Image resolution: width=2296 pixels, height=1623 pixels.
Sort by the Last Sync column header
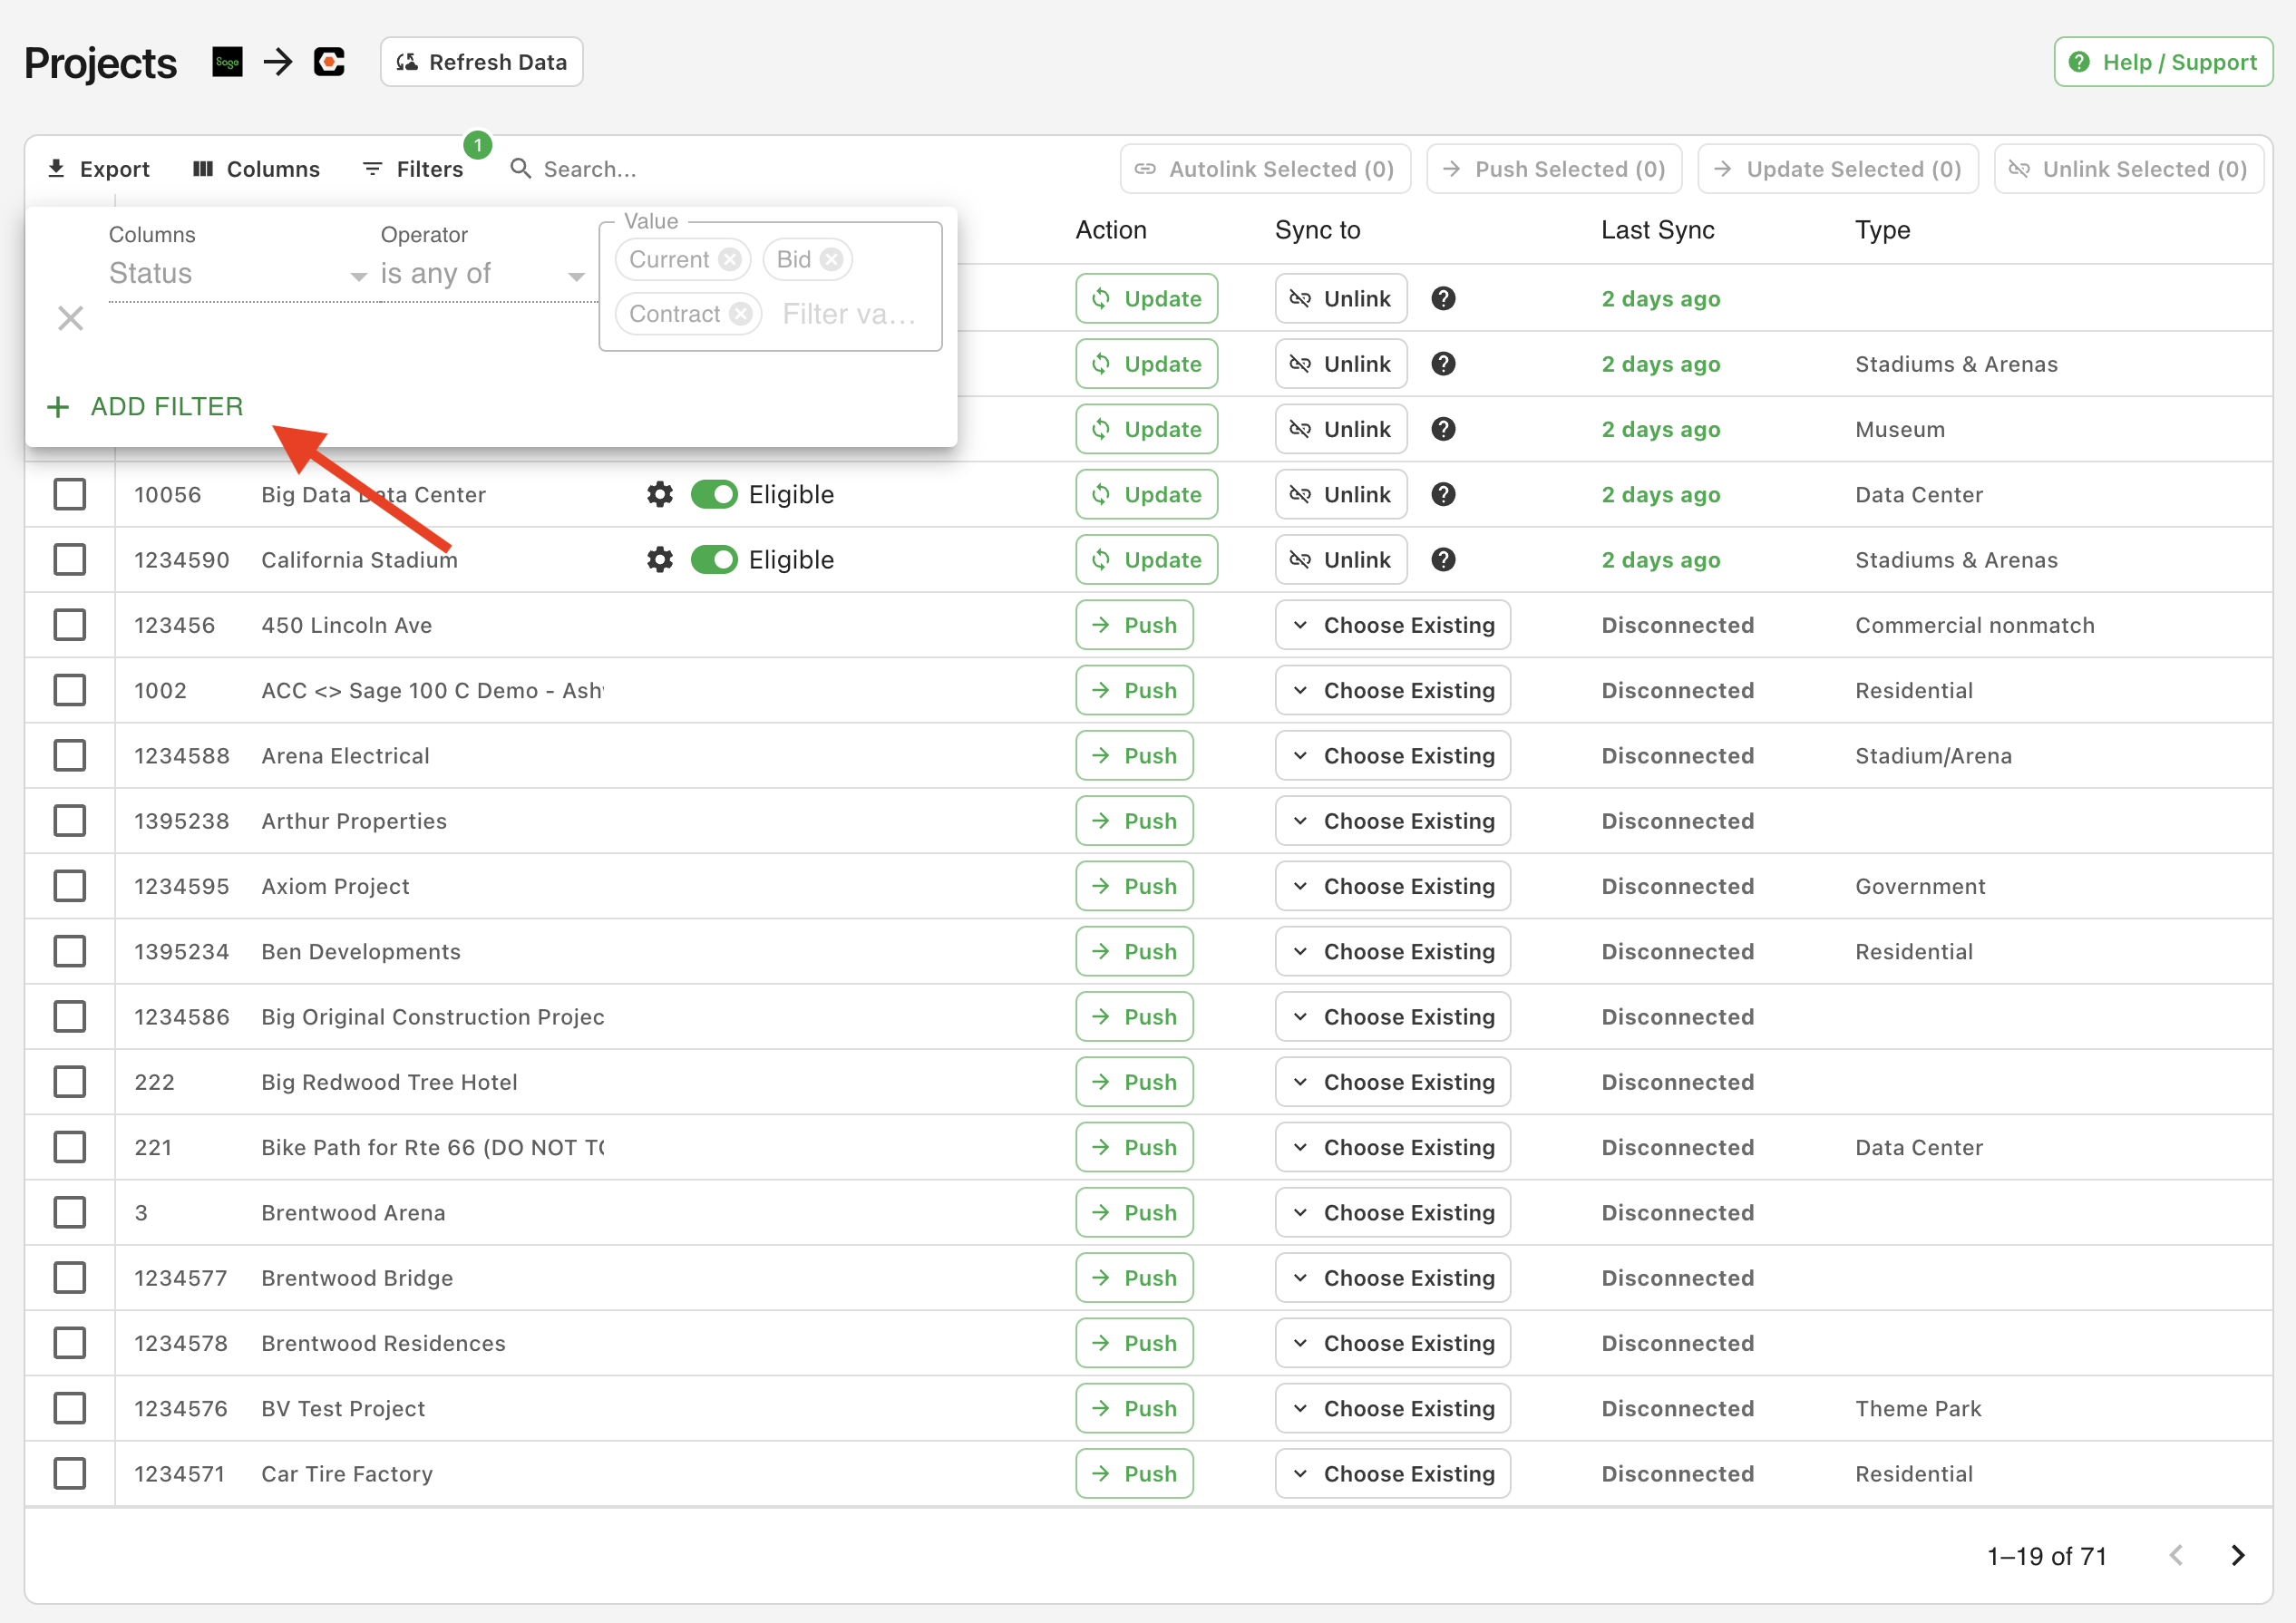pos(1657,230)
